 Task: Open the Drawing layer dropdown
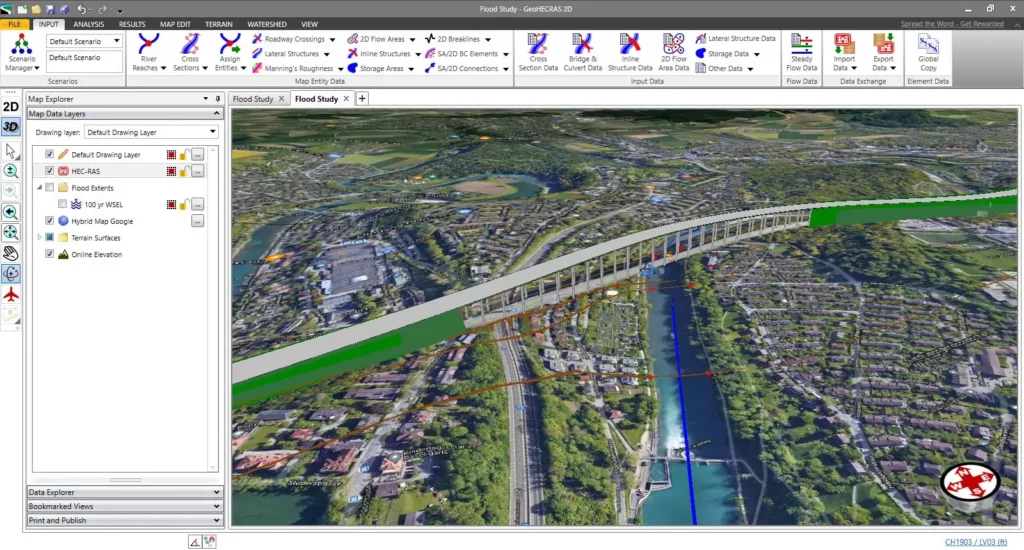212,132
